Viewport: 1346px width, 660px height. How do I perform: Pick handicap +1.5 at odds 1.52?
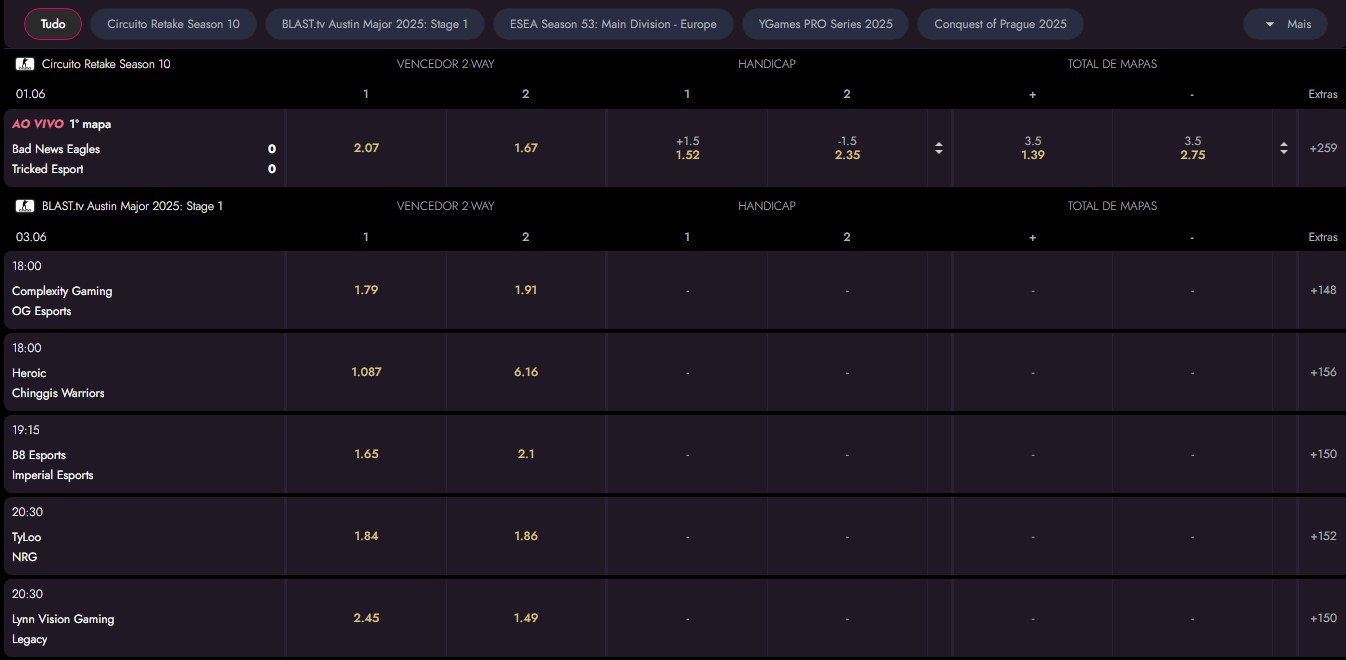pos(687,148)
